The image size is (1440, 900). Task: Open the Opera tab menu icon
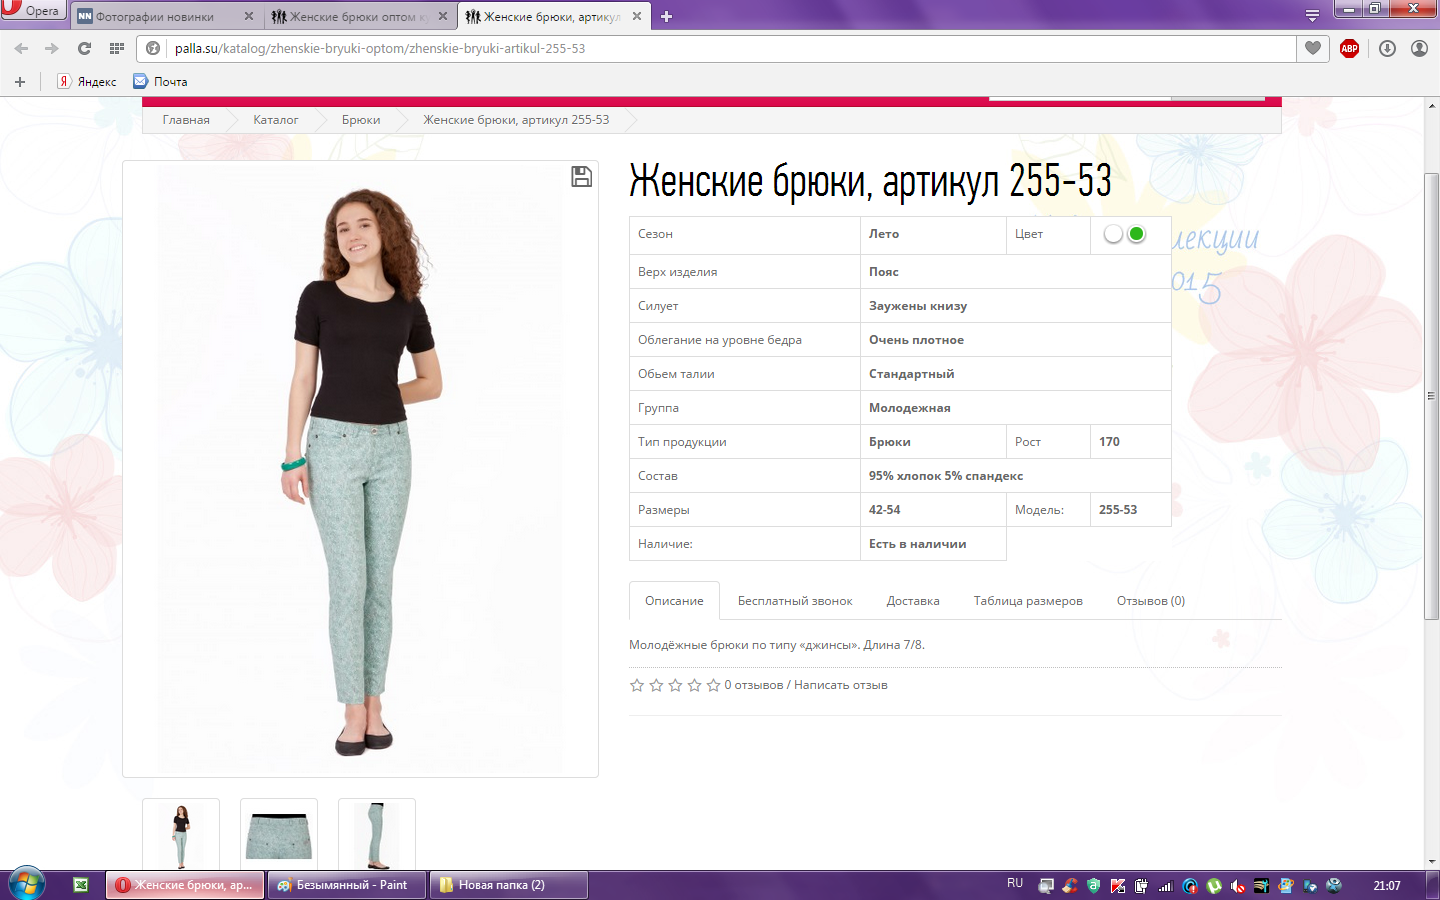(1312, 16)
